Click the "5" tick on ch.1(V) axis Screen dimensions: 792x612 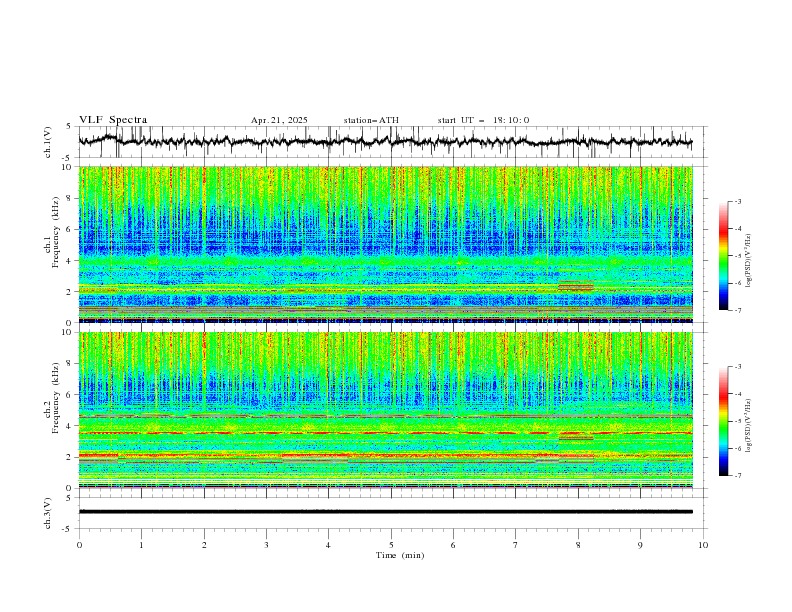coord(70,127)
